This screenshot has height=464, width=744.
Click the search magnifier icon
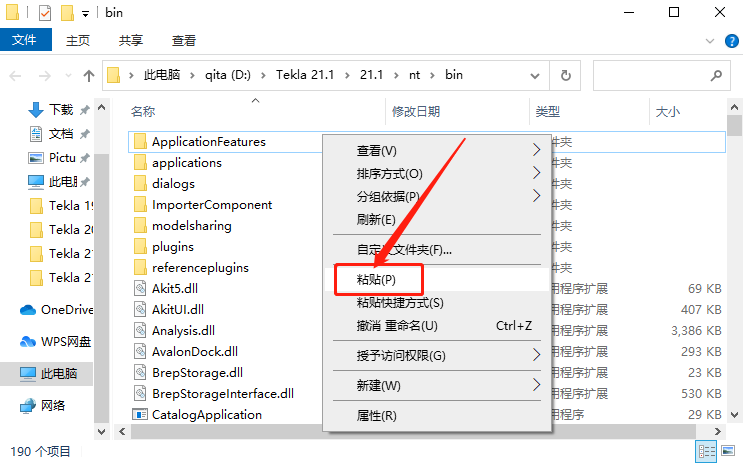[716, 75]
